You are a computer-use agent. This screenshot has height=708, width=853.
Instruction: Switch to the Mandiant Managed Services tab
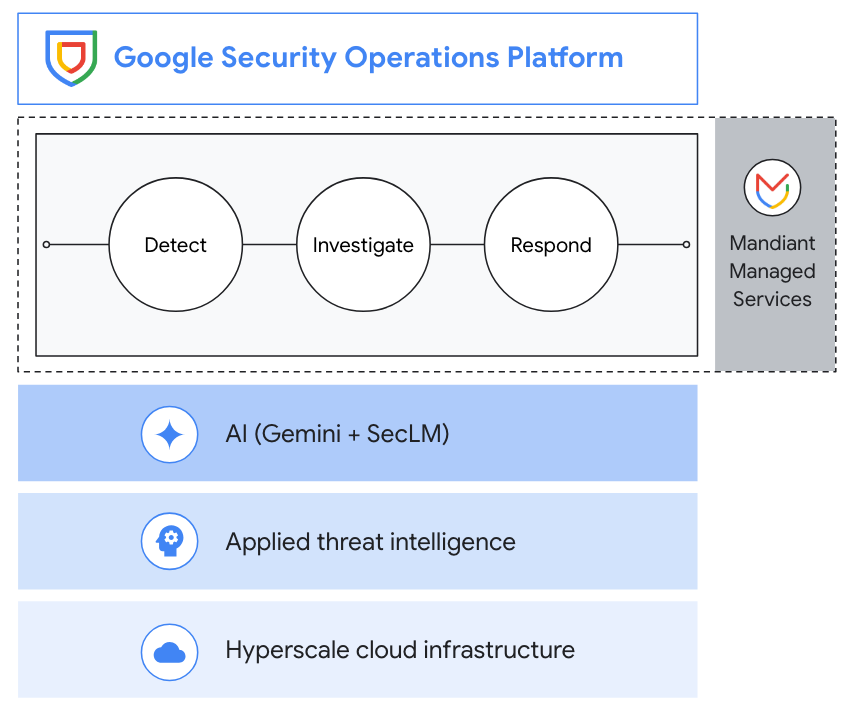coord(772,244)
